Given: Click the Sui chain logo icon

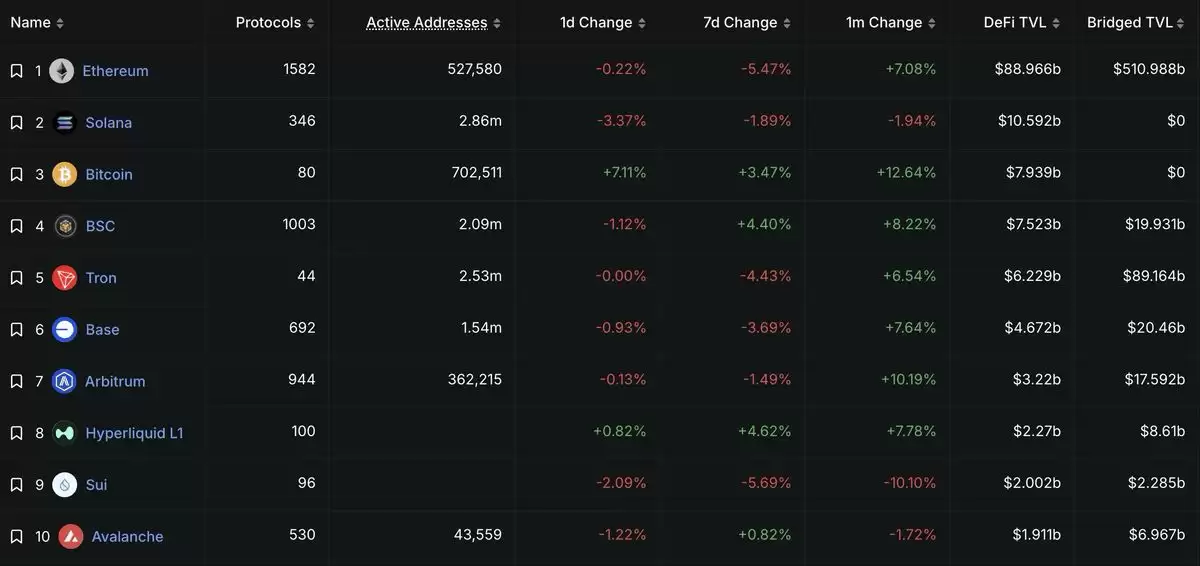Looking at the screenshot, I should pyautogui.click(x=65, y=485).
